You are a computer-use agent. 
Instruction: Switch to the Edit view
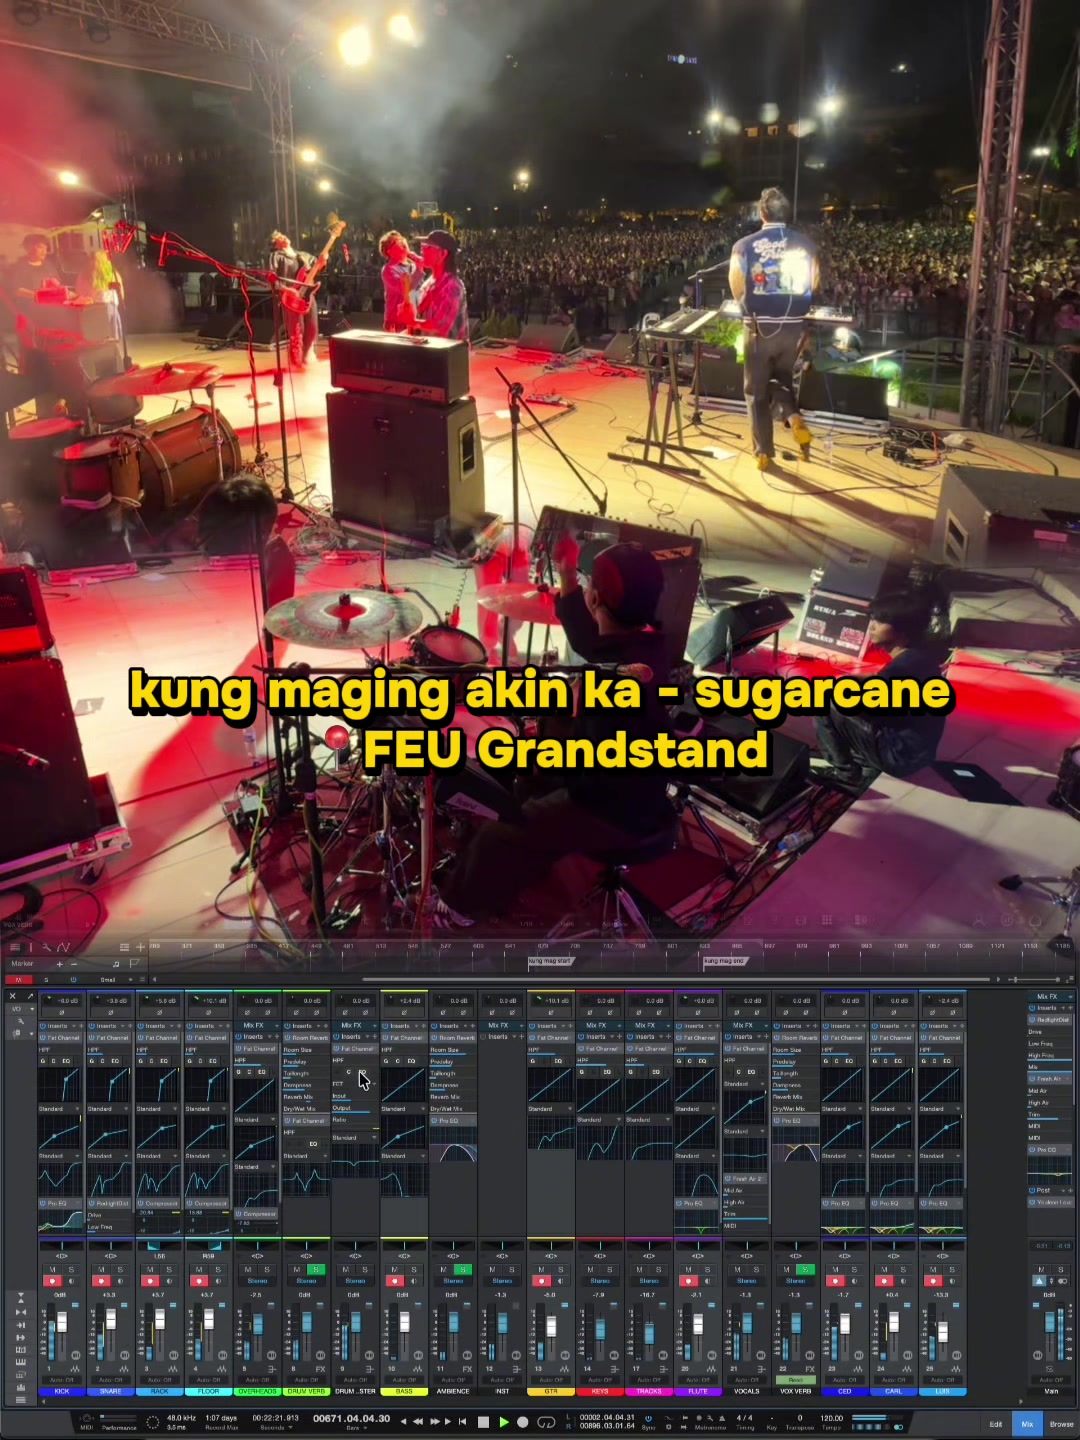point(996,1424)
